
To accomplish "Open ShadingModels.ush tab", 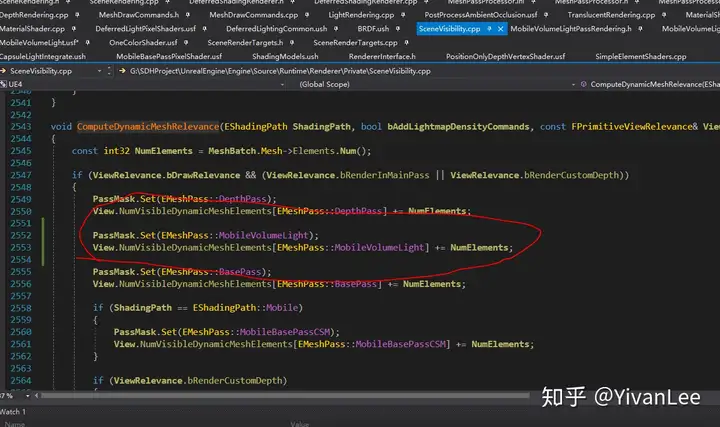I will [x=285, y=56].
